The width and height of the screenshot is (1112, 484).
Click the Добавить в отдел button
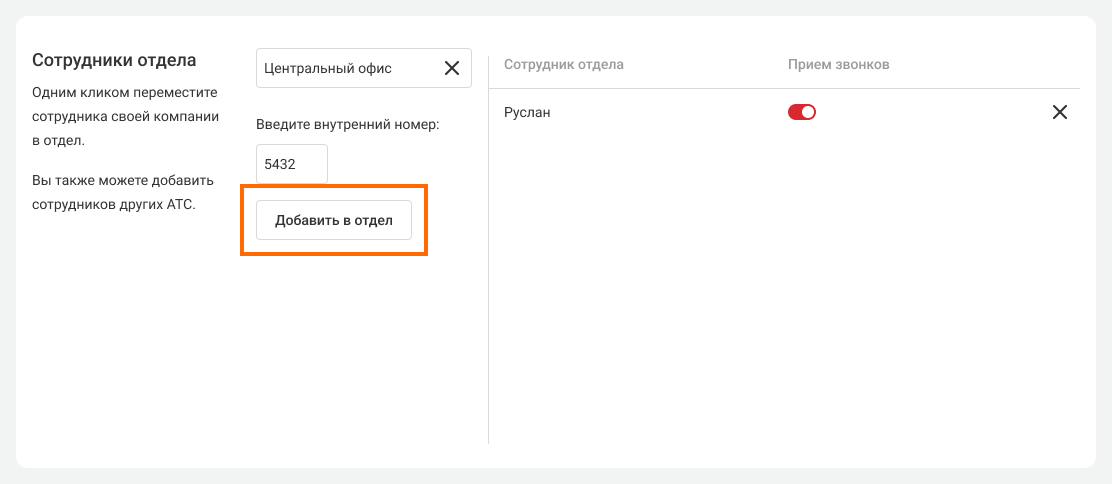(x=333, y=220)
